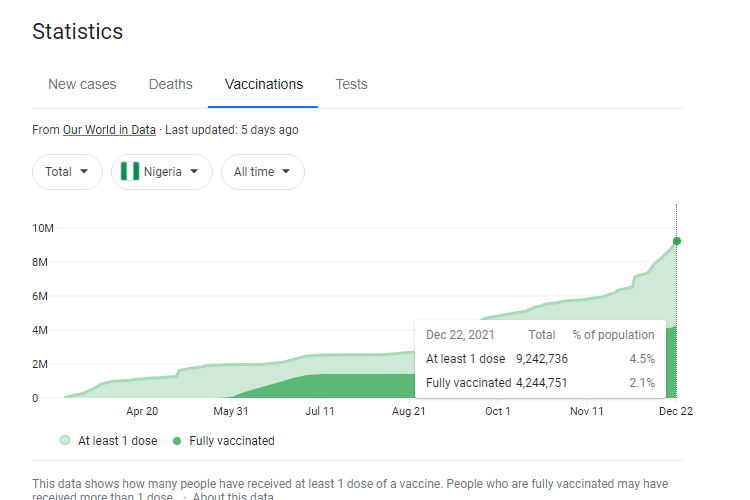Click the About this data link
This screenshot has height=500, width=750.
click(x=233, y=496)
